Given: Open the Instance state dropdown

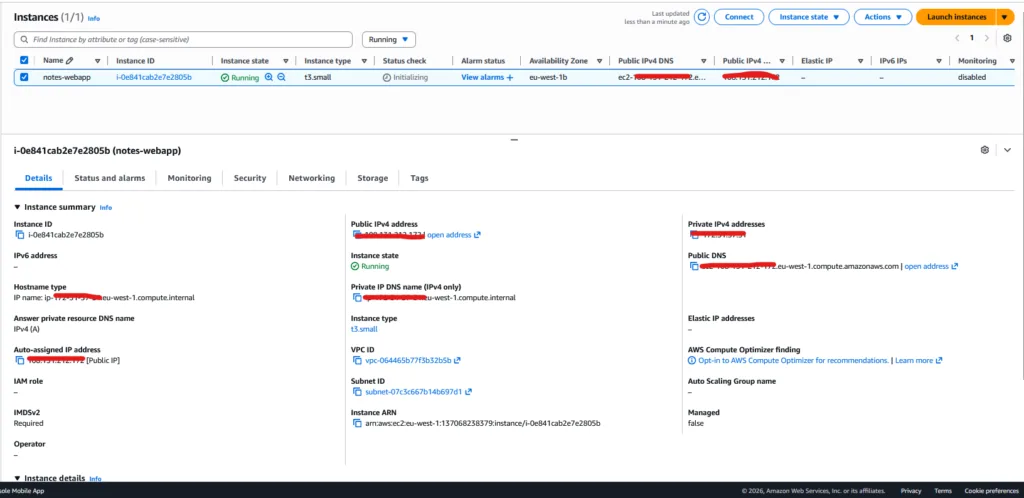Looking at the screenshot, I should tap(809, 17).
